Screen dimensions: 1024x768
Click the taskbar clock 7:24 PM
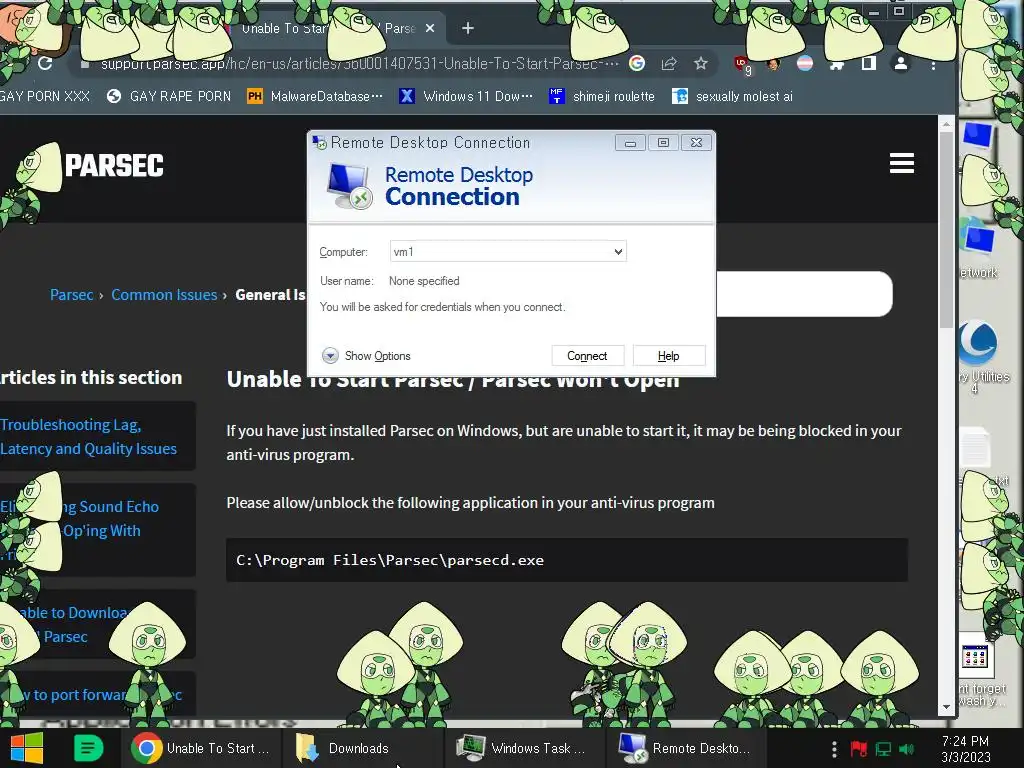tap(966, 749)
